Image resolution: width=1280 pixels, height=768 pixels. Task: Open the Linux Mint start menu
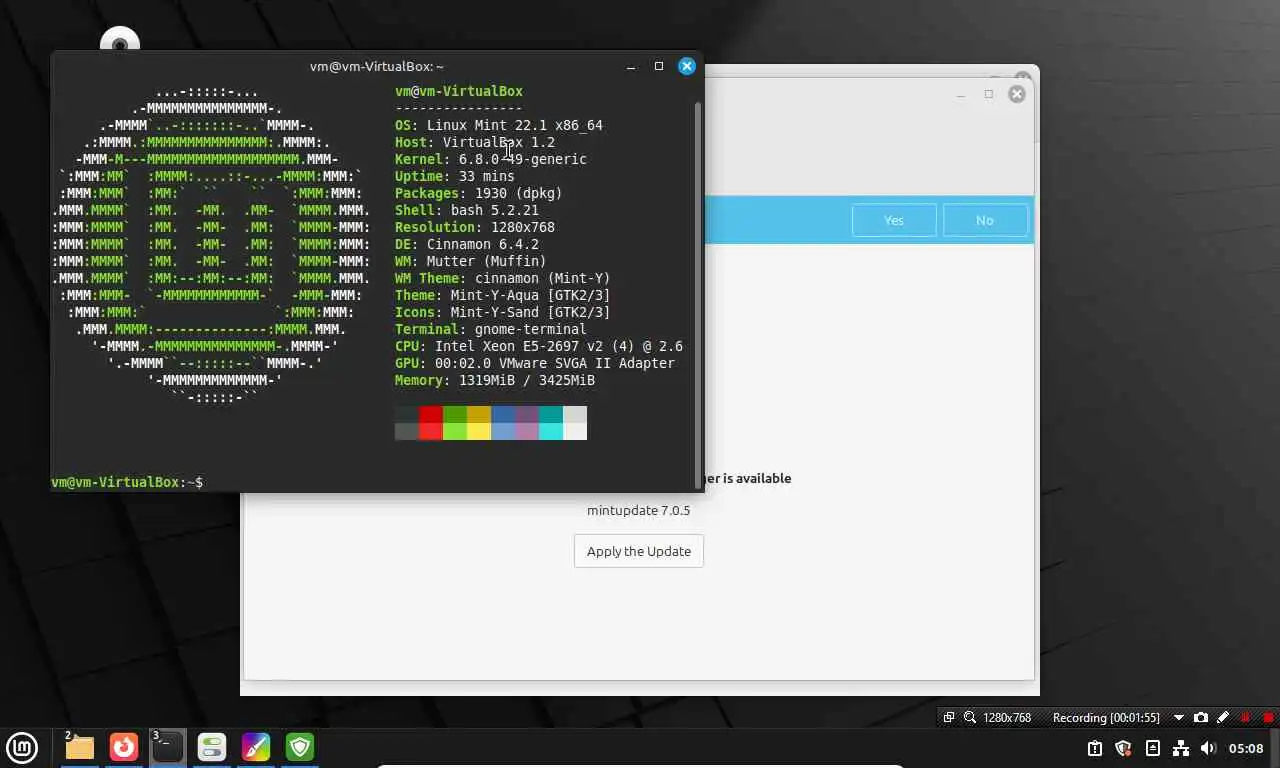point(22,747)
